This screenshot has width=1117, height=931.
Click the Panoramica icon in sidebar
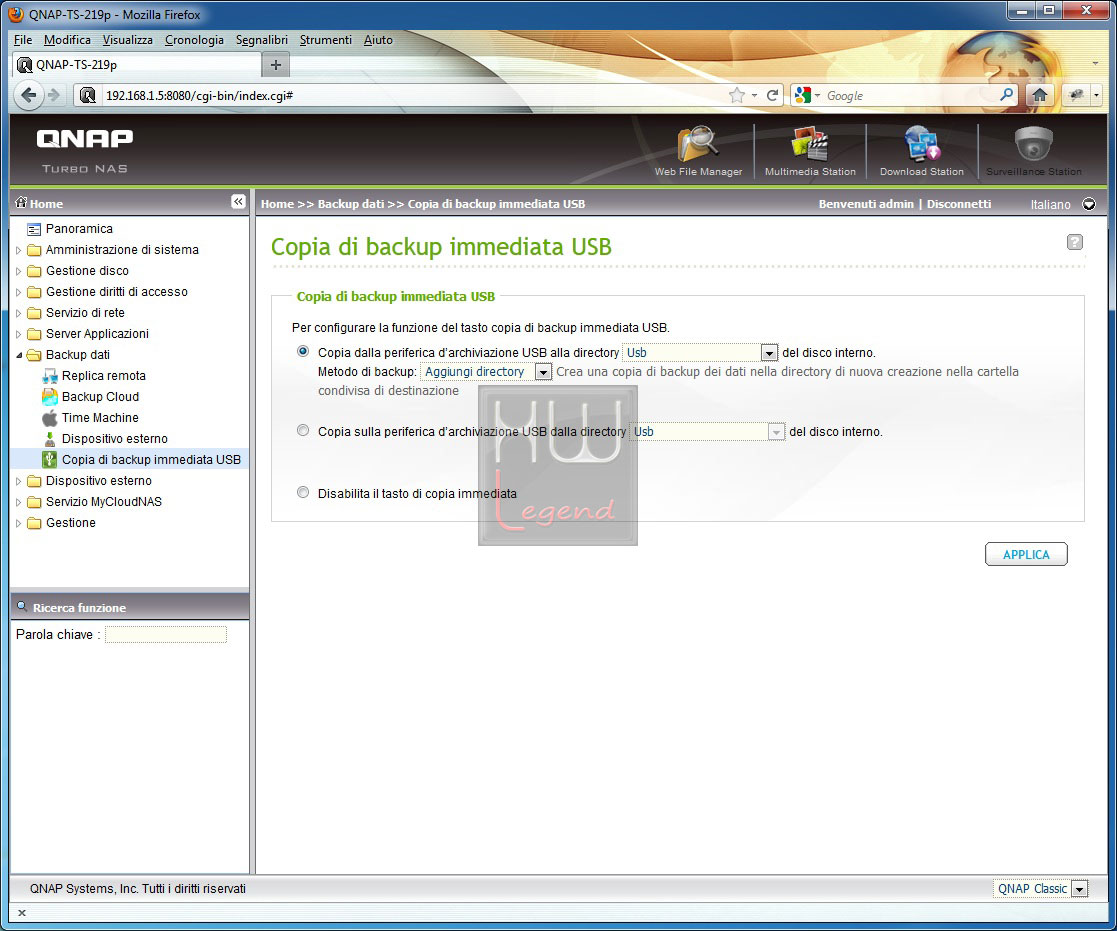pyautogui.click(x=33, y=229)
